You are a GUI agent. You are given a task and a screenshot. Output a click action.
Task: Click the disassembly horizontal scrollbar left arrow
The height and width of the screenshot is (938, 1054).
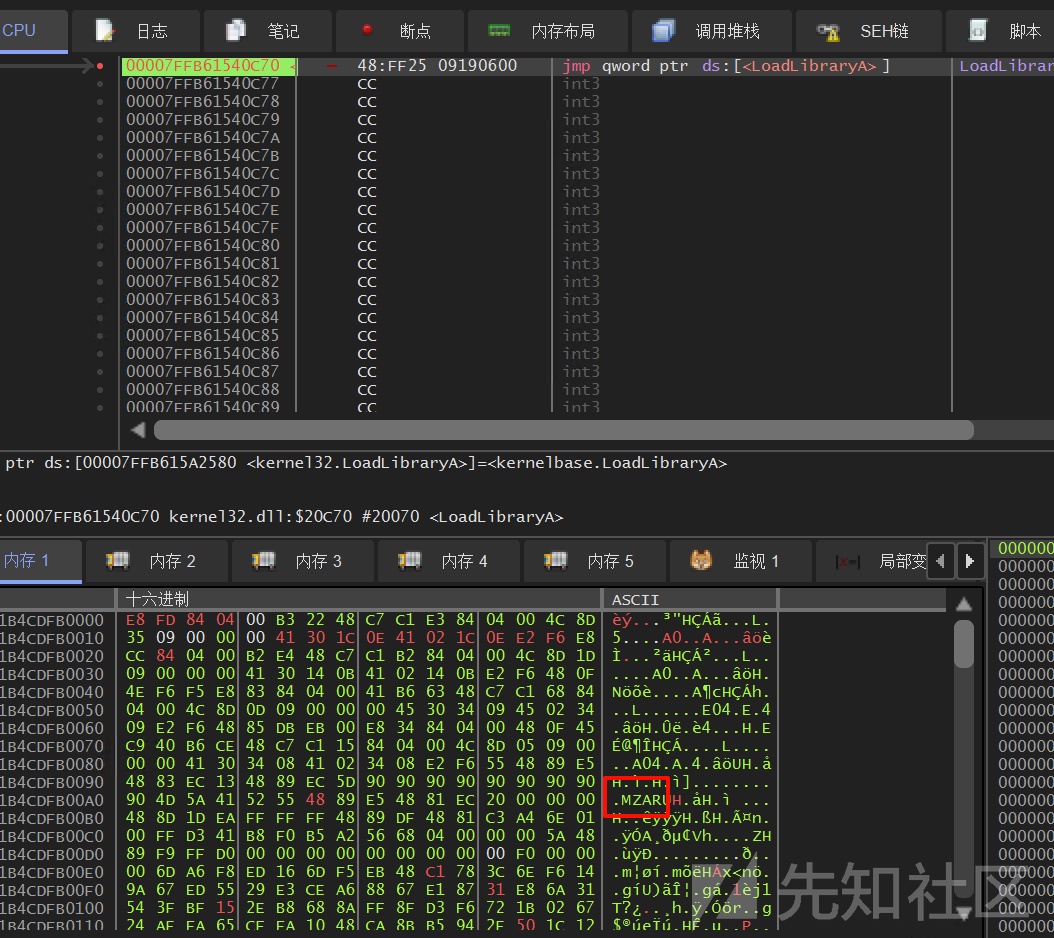coord(138,430)
